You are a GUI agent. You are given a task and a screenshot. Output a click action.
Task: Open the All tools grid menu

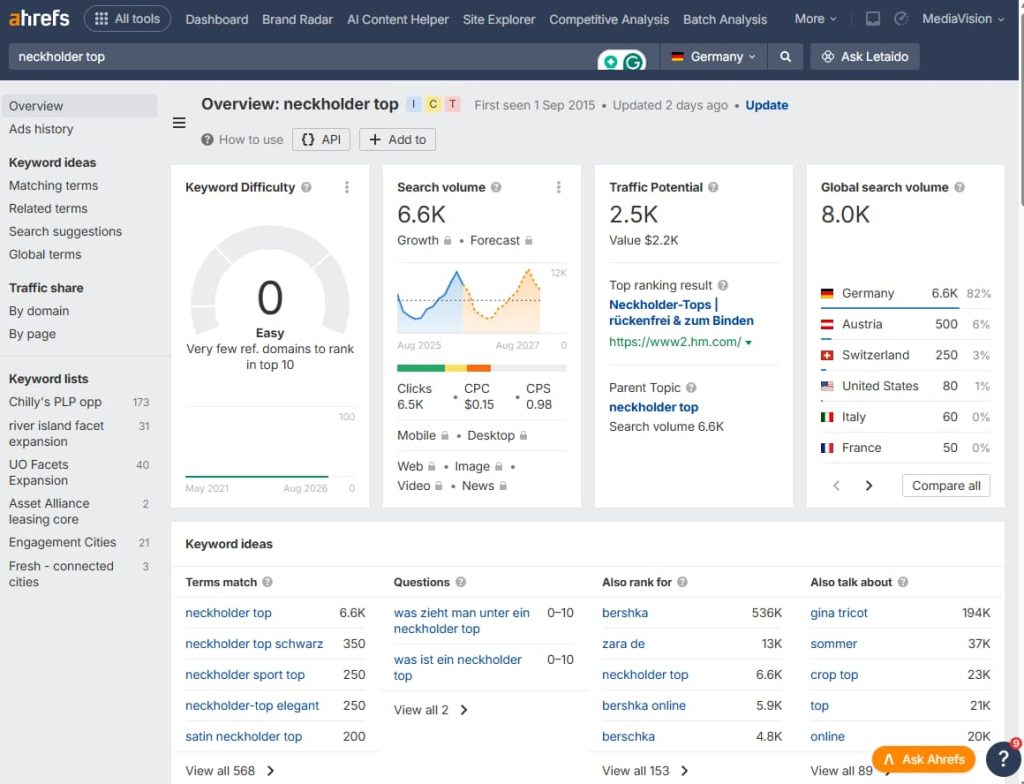pyautogui.click(x=127, y=19)
